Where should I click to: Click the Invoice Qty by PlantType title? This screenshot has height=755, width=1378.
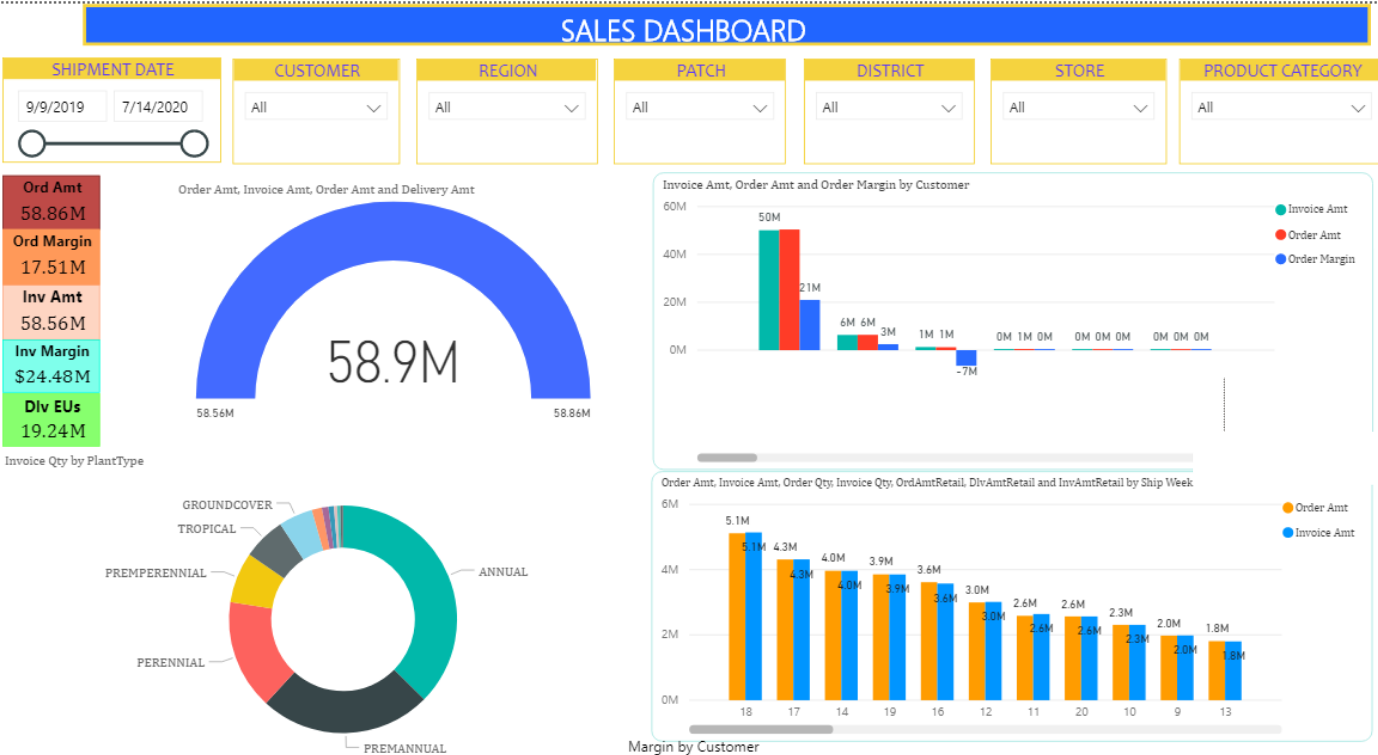(74, 461)
